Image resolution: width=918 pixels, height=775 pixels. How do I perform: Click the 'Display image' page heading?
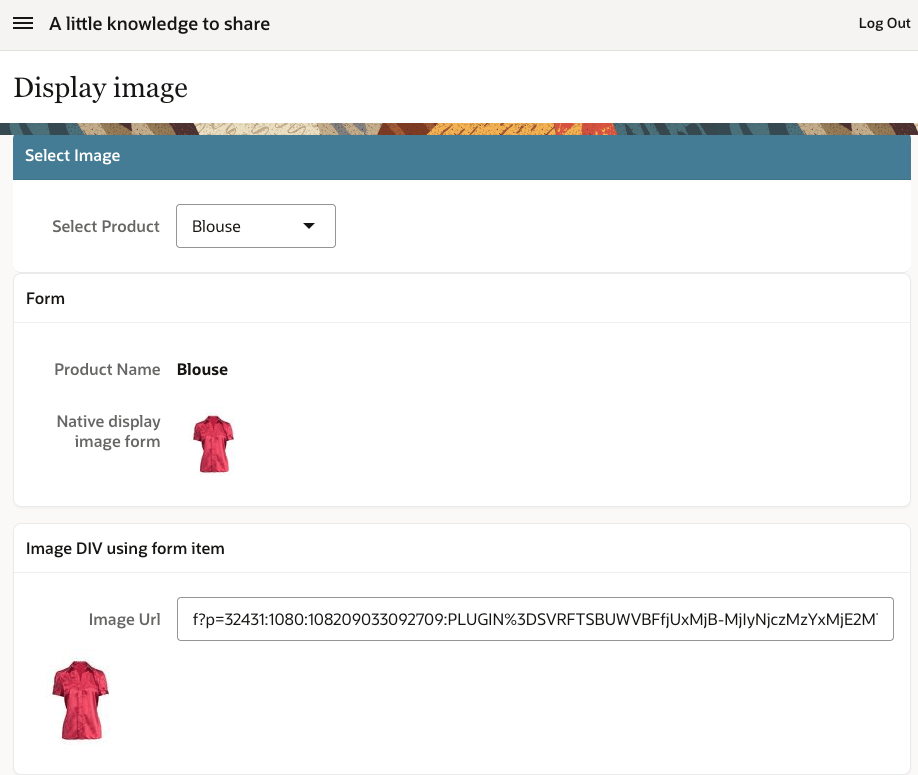[100, 88]
